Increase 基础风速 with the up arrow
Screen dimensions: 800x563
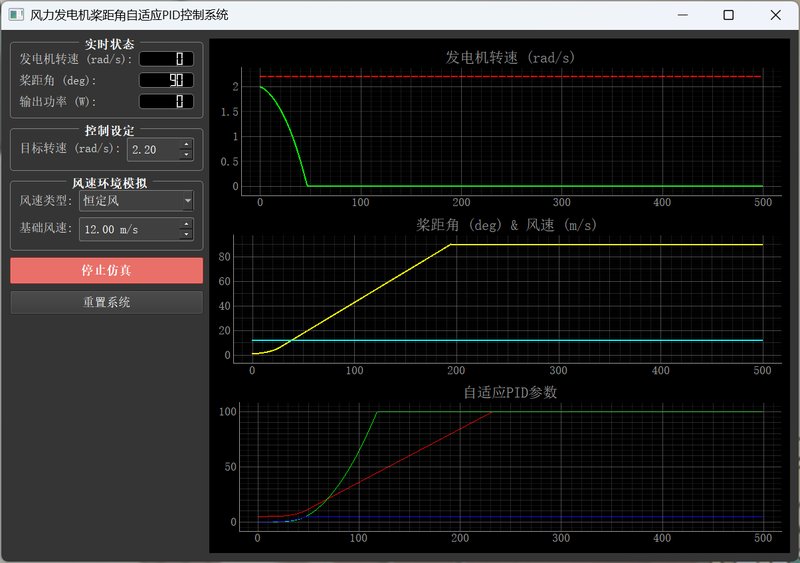(x=186, y=224)
